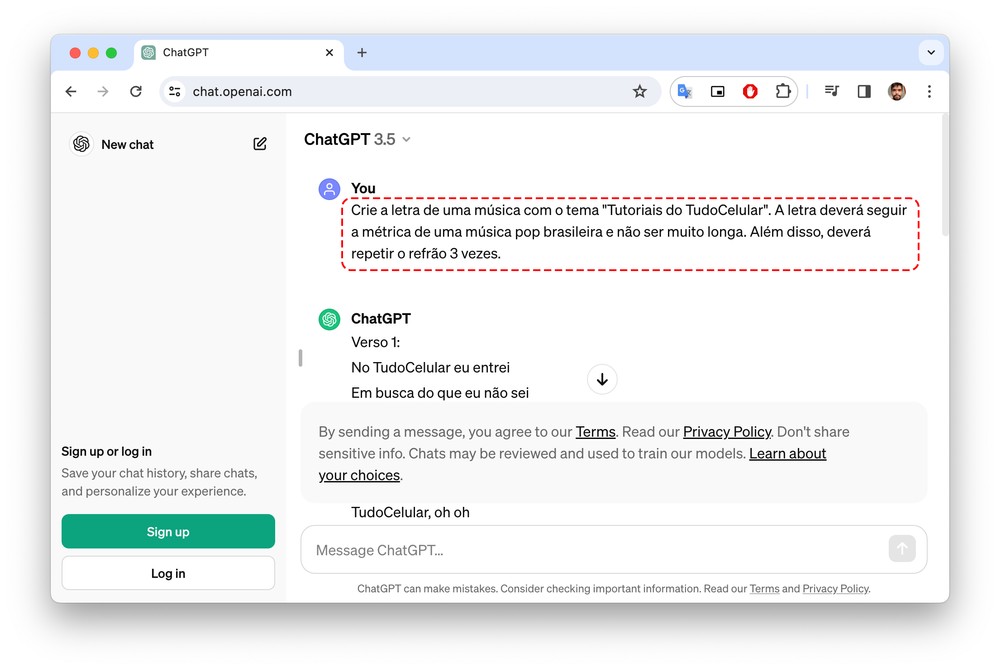Click the address bar showing chat.openai.com
This screenshot has height=670, width=1000.
coord(408,92)
